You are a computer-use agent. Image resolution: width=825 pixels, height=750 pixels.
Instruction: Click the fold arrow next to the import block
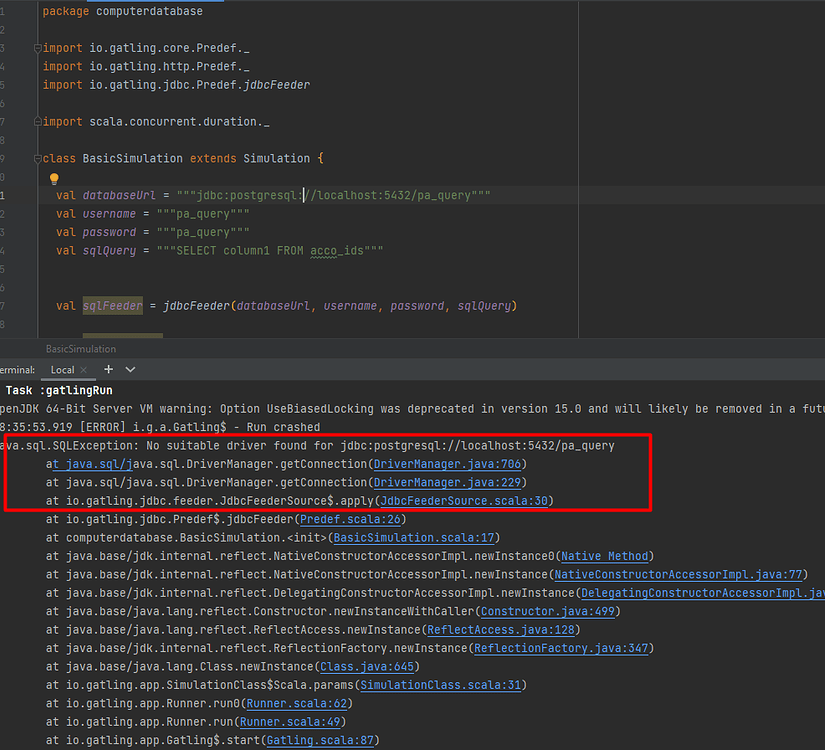[x=36, y=47]
